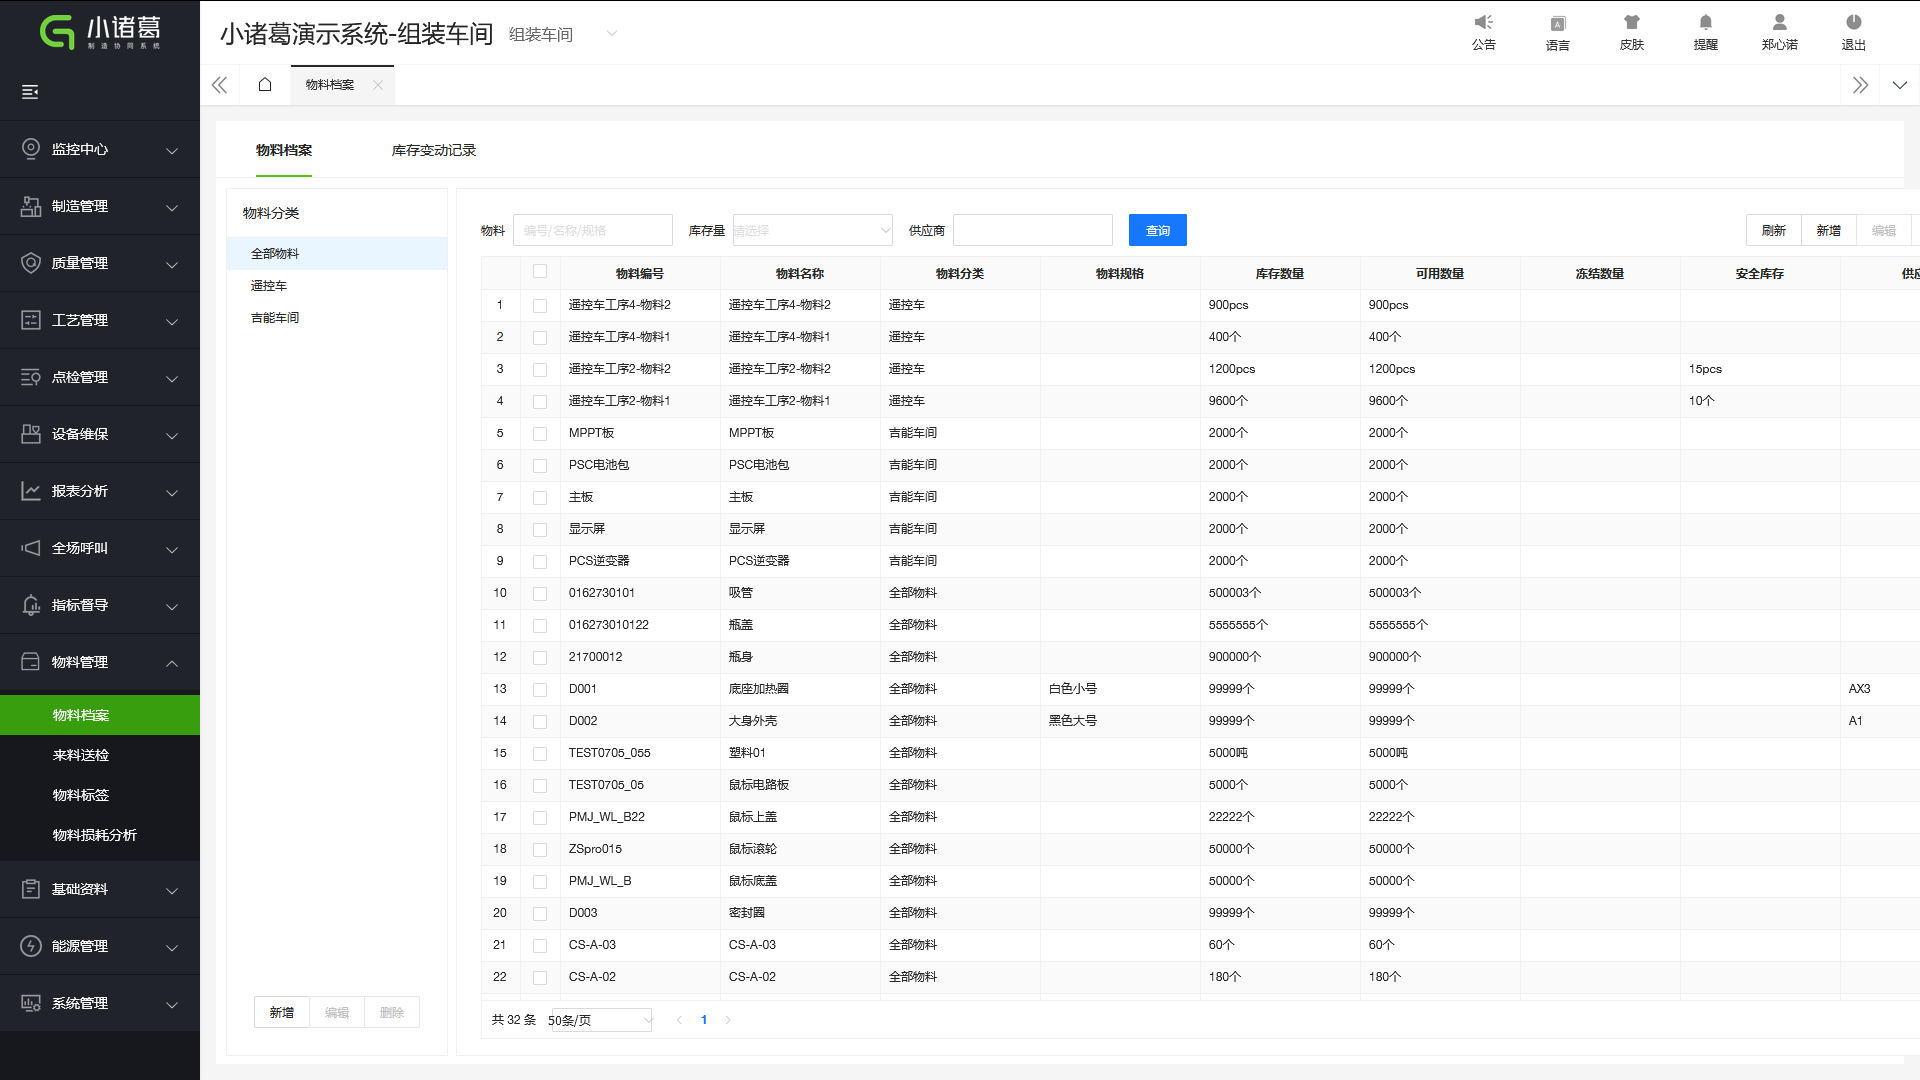Collapse the sidebar with the hamburger icon

[x=30, y=91]
